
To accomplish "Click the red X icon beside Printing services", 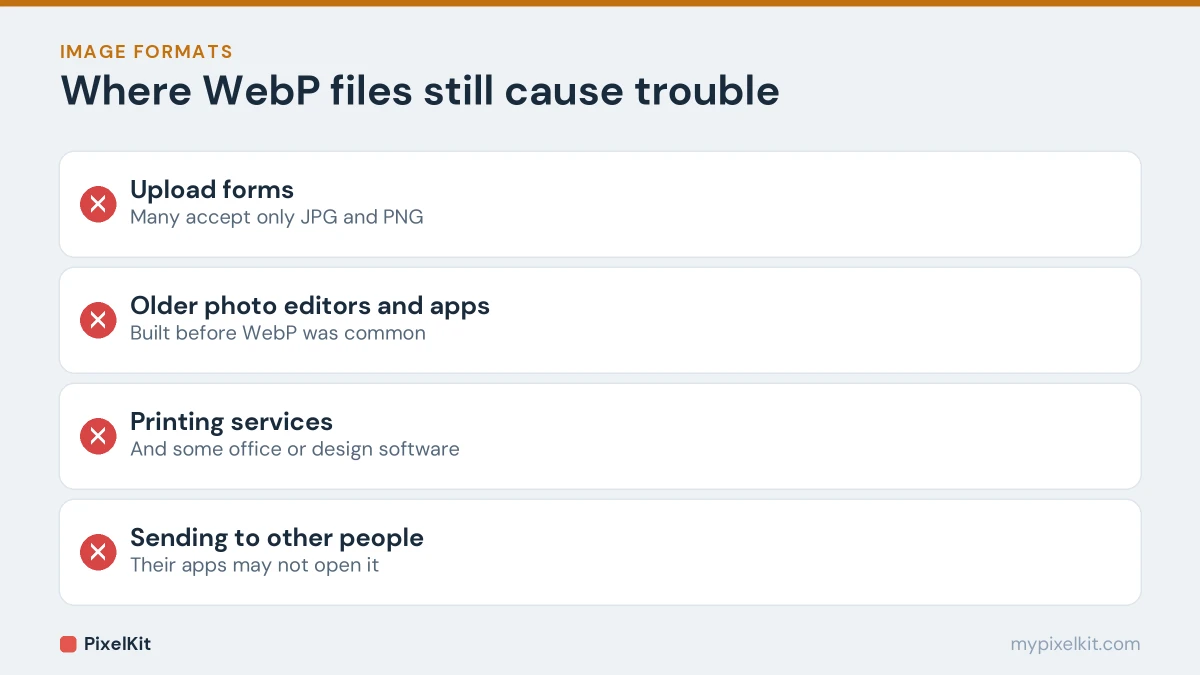I will point(98,436).
